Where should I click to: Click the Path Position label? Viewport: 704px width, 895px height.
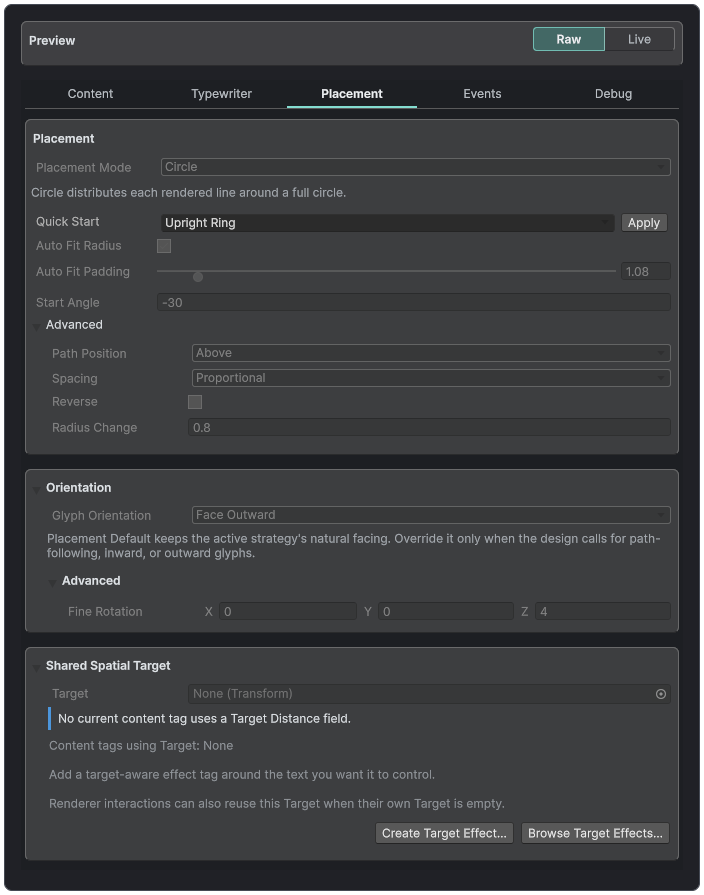tap(89, 353)
